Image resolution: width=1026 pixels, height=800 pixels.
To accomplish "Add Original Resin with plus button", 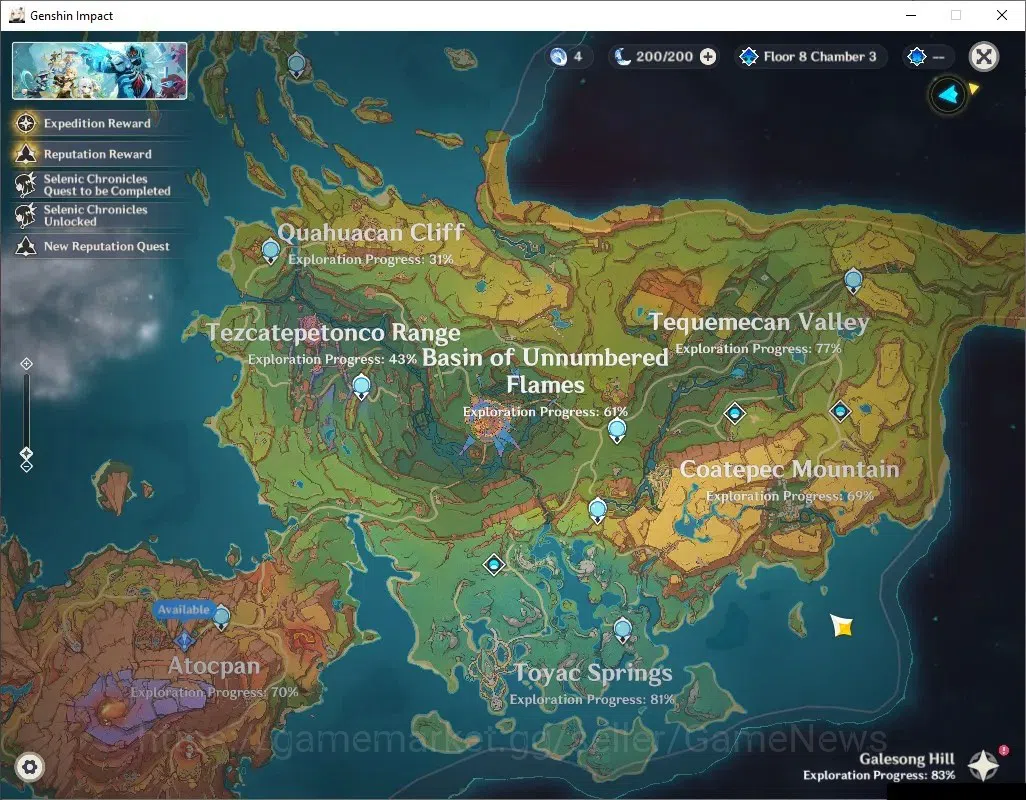I will (708, 57).
